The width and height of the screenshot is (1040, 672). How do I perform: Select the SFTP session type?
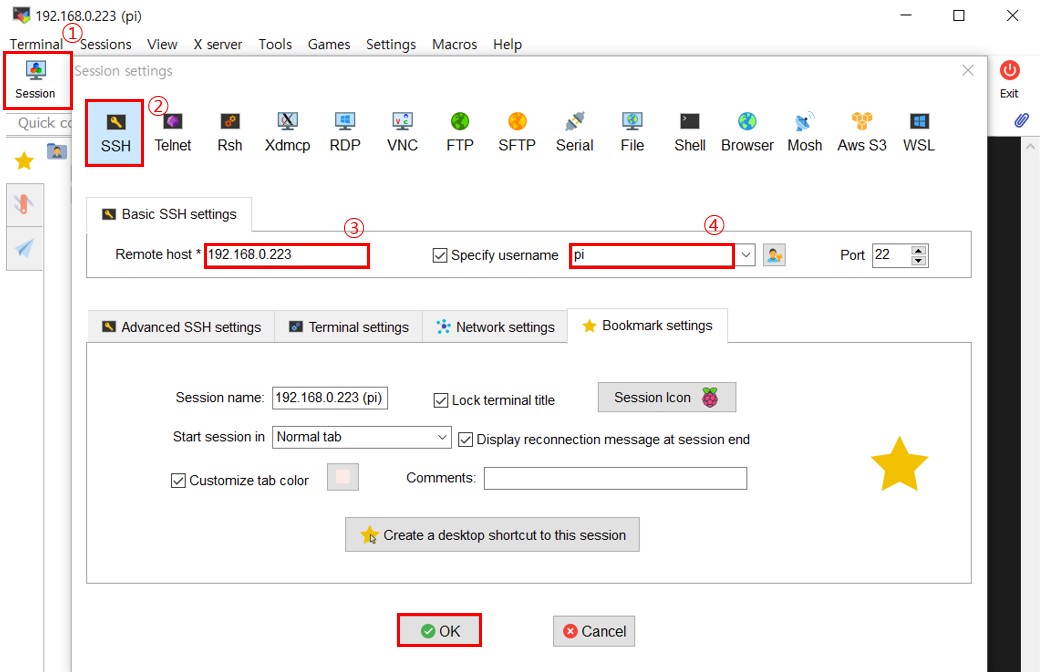click(x=517, y=133)
